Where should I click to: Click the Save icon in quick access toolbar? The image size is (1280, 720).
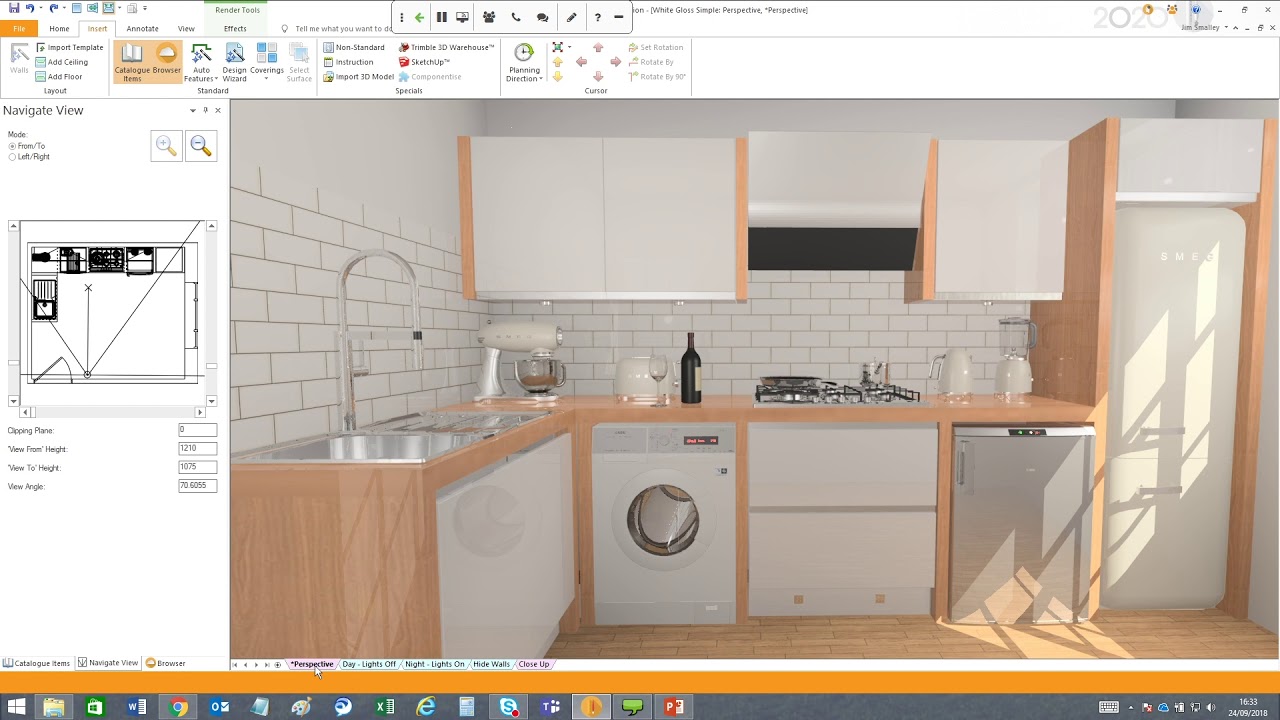pyautogui.click(x=14, y=9)
